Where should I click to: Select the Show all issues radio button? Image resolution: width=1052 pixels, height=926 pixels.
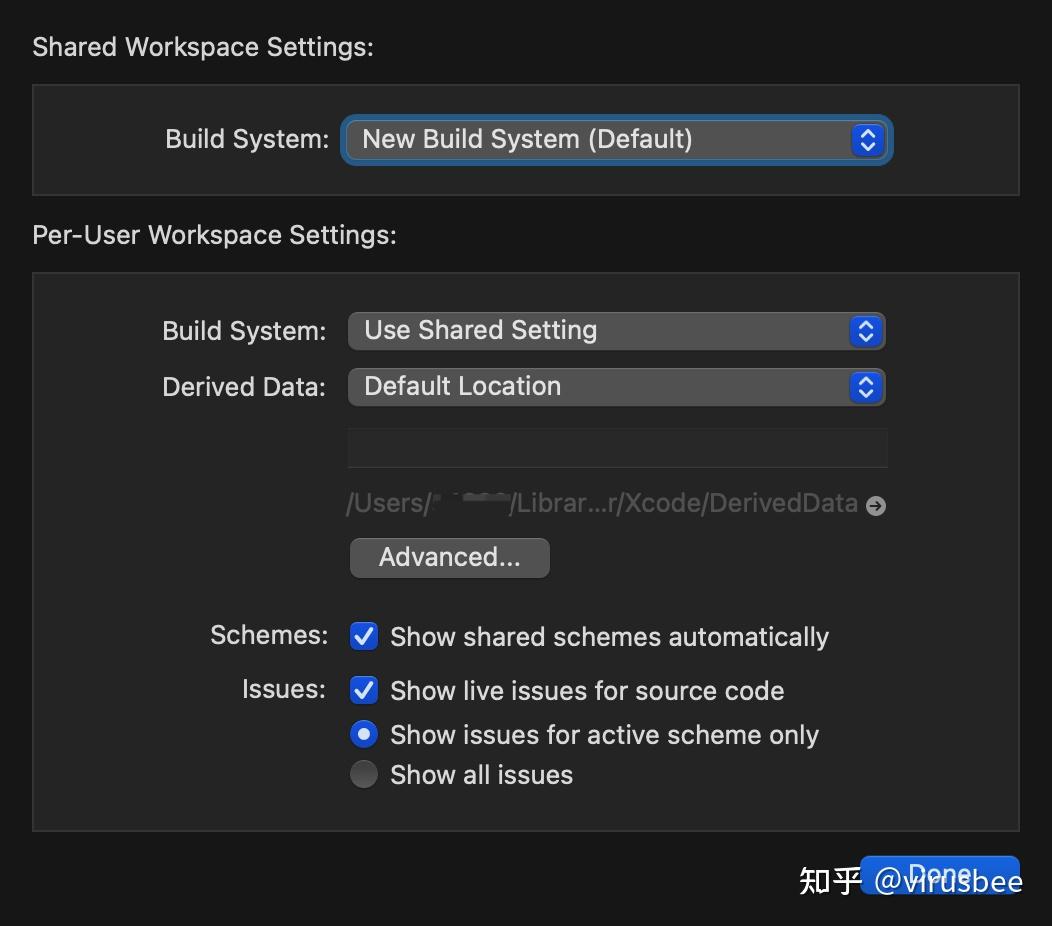click(x=363, y=774)
